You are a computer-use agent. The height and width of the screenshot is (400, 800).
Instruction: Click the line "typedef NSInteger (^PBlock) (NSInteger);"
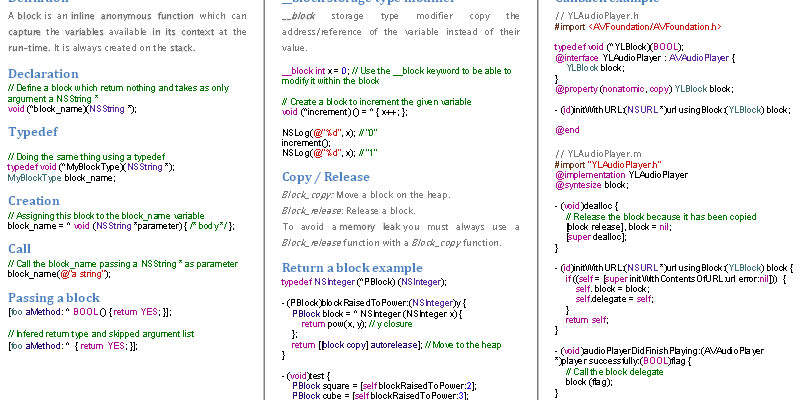coord(364,282)
